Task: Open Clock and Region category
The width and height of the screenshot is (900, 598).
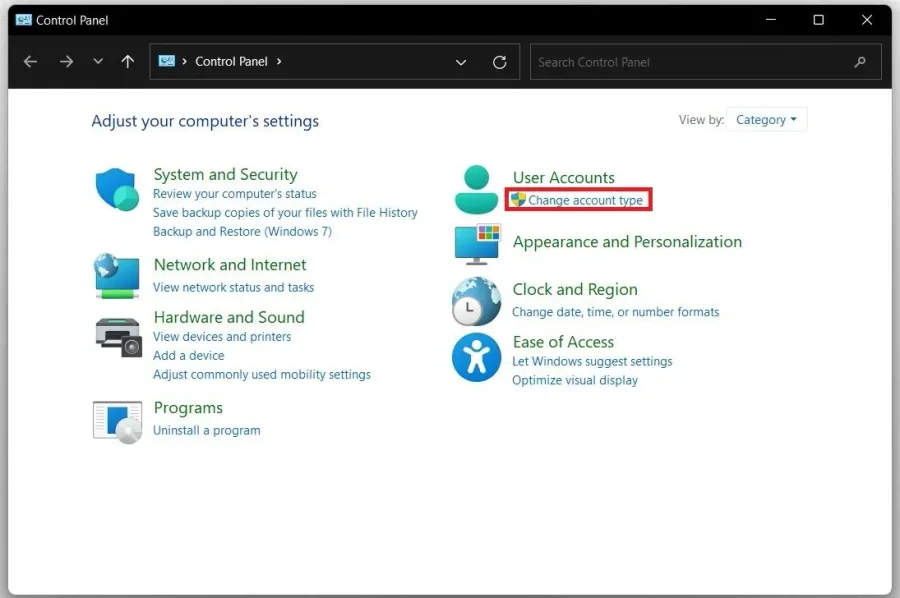Action: 575,289
